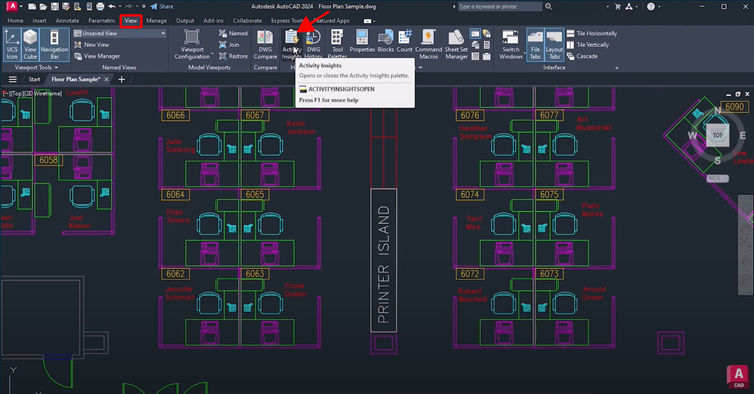754x394 pixels.
Task: Click Tile Horizontally
Action: point(591,33)
